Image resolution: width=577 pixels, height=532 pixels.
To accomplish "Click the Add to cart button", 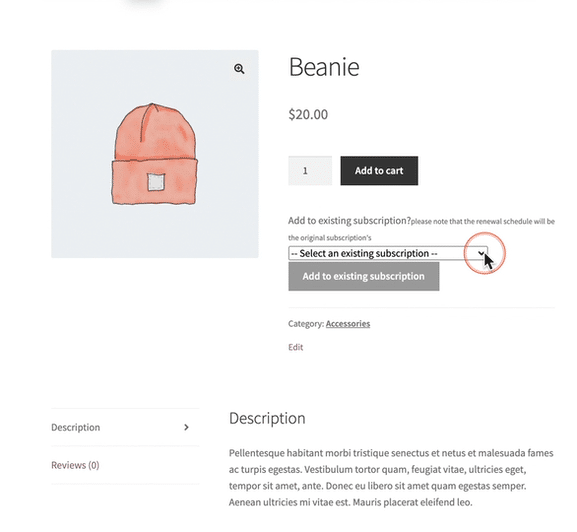I will point(379,171).
